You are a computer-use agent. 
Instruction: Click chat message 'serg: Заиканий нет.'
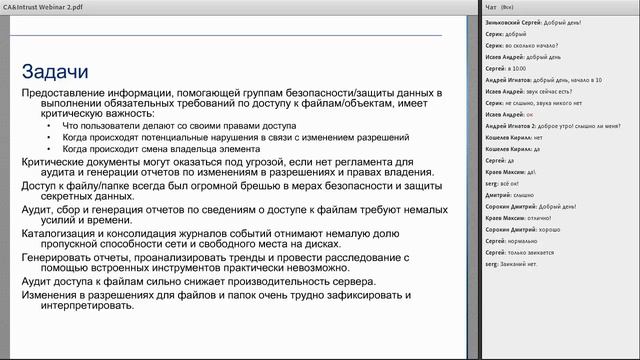click(x=511, y=264)
